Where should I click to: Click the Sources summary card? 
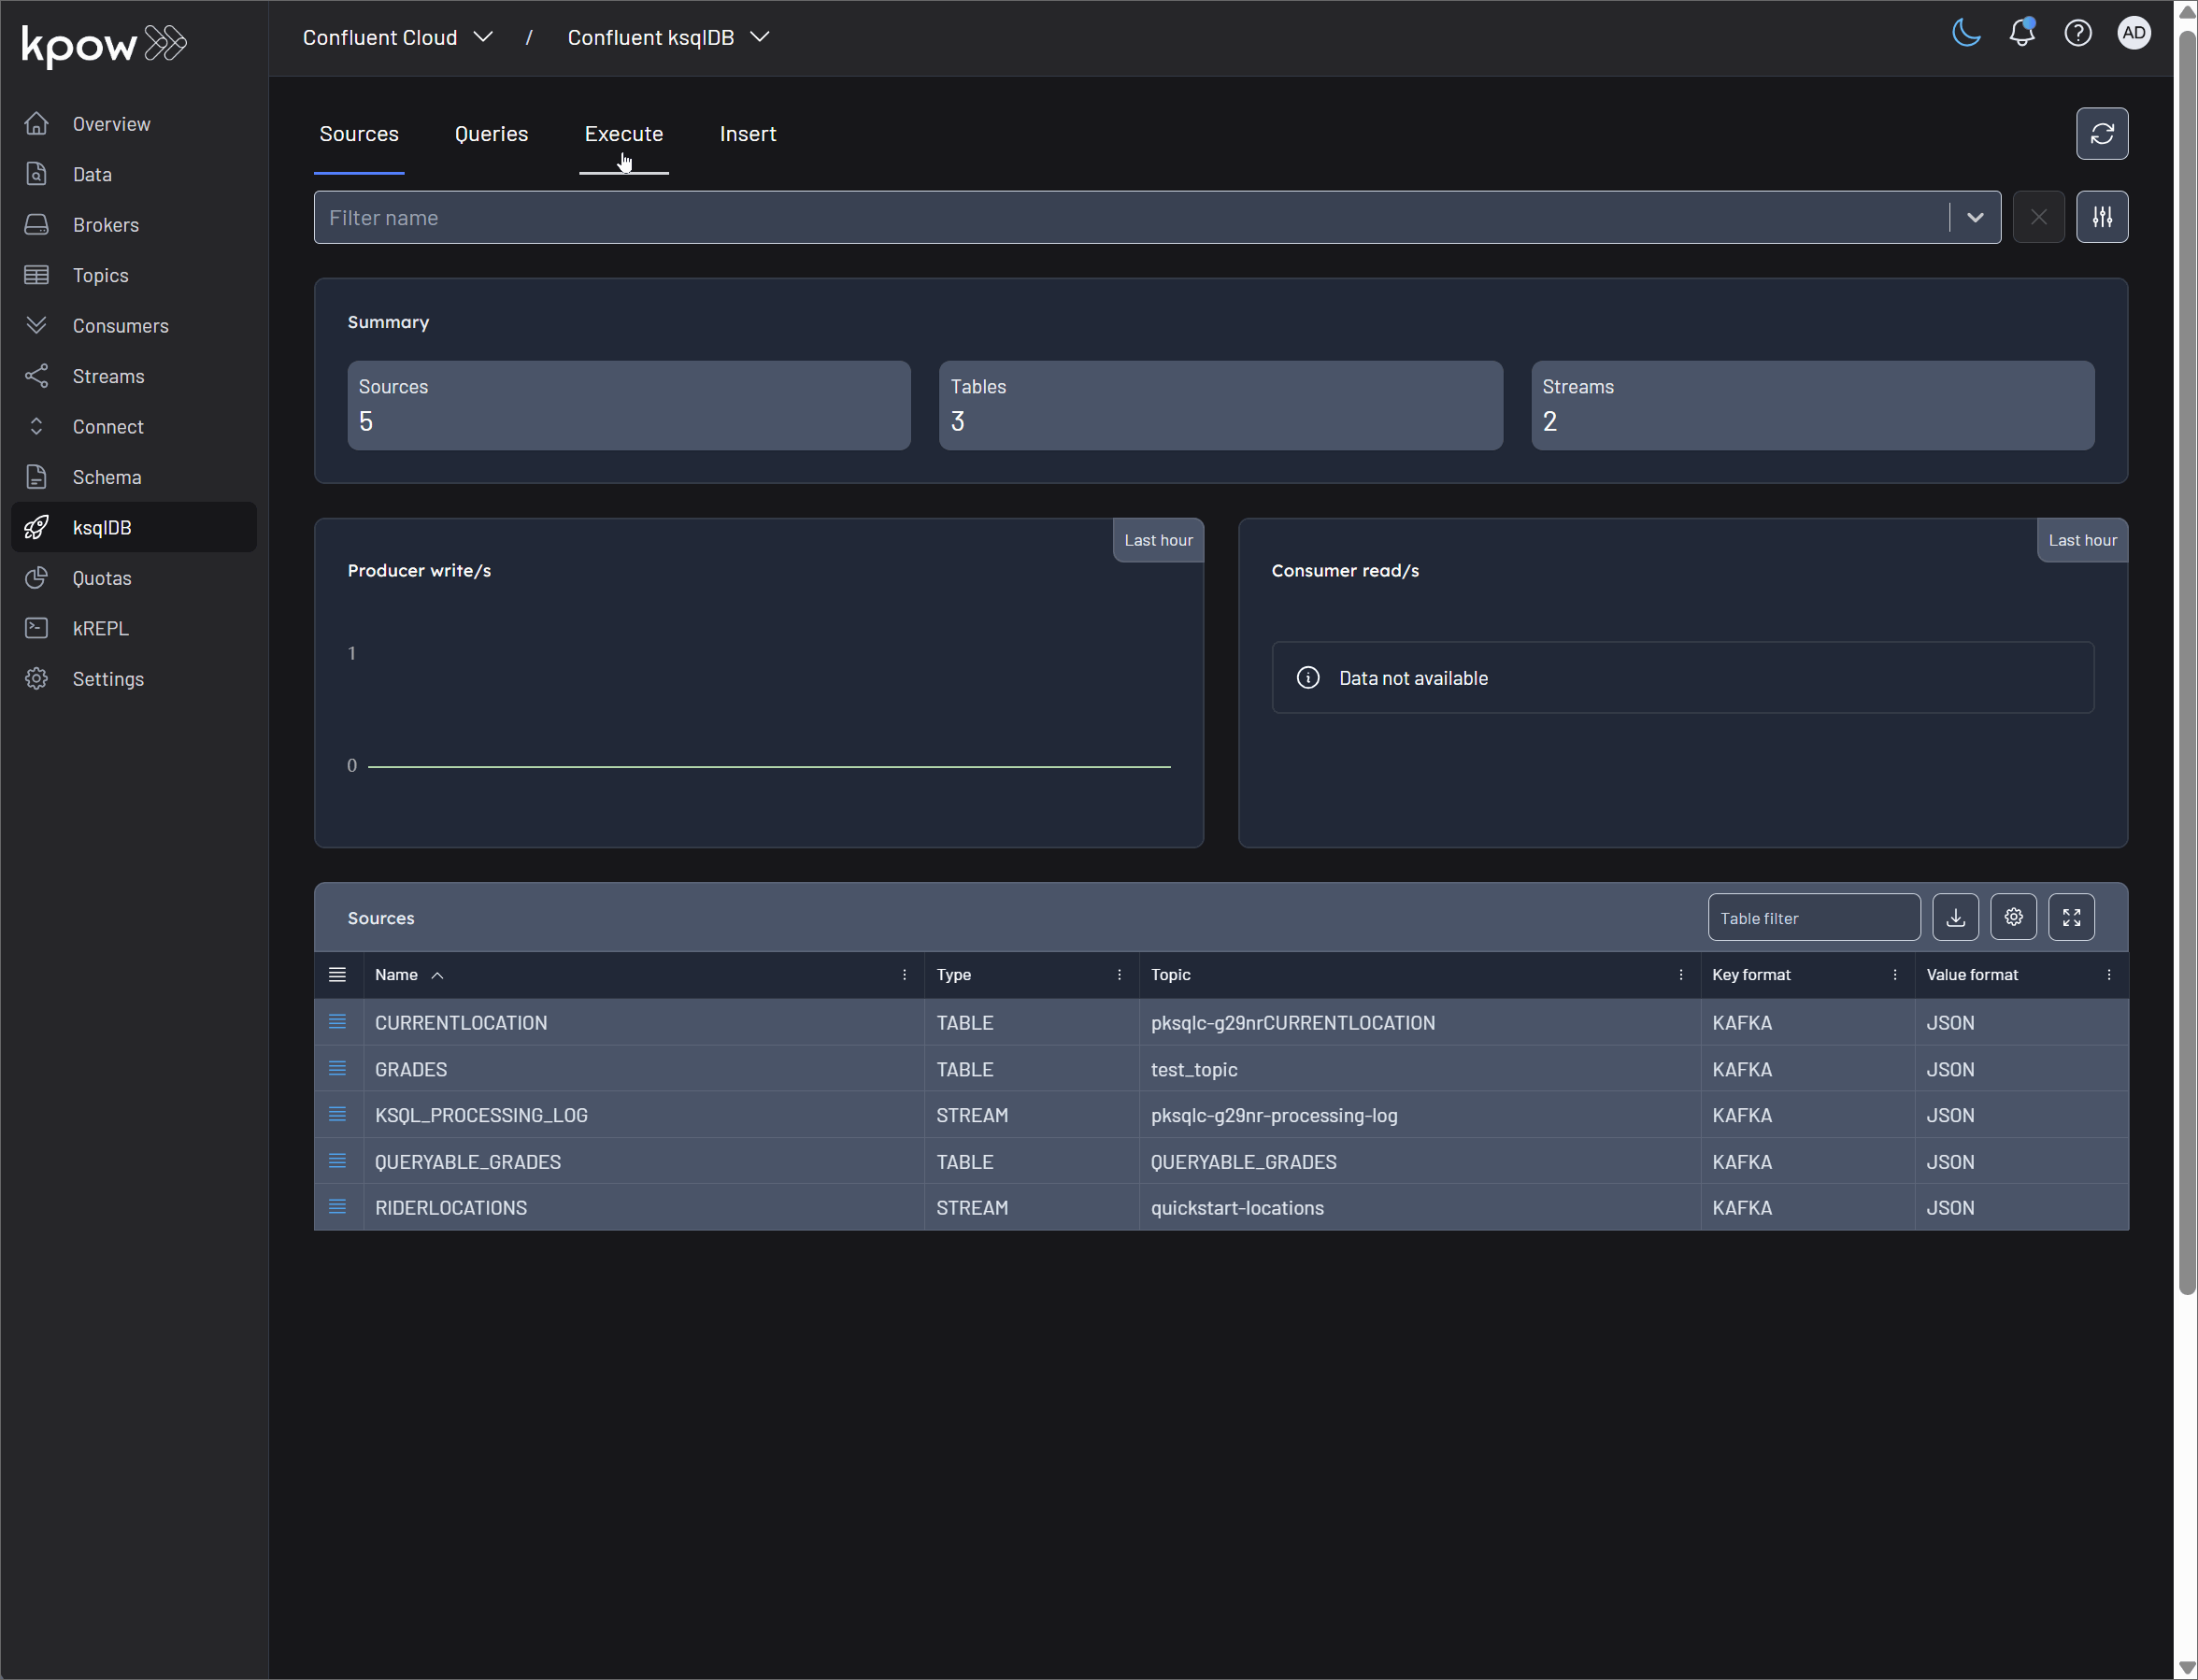[628, 405]
